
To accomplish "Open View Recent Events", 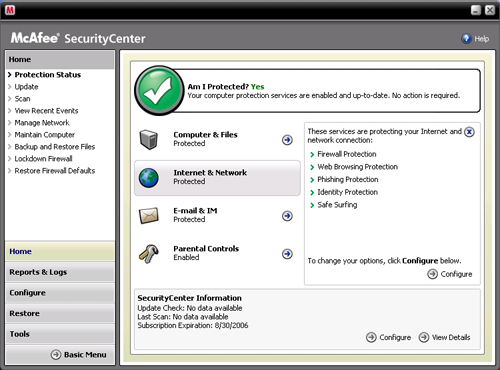I will (46, 111).
